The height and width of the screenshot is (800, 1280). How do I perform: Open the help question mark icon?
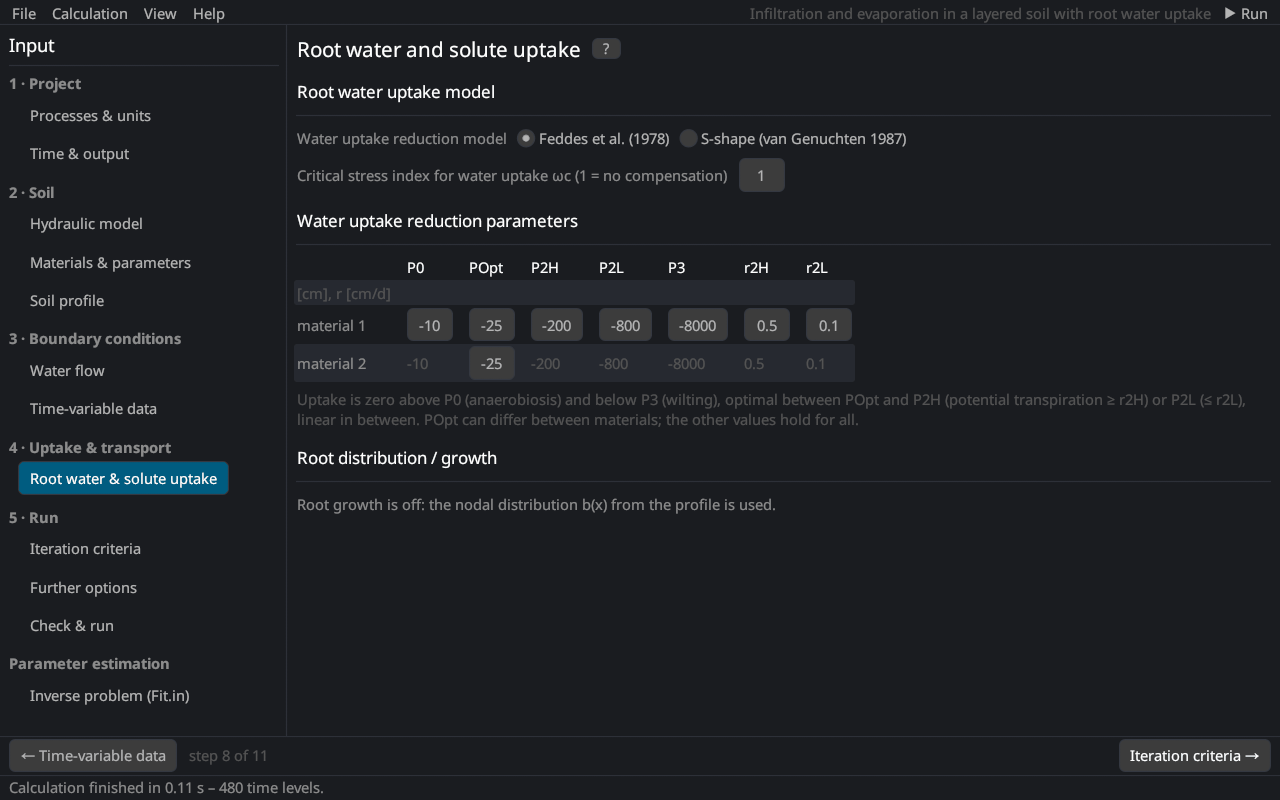[606, 49]
